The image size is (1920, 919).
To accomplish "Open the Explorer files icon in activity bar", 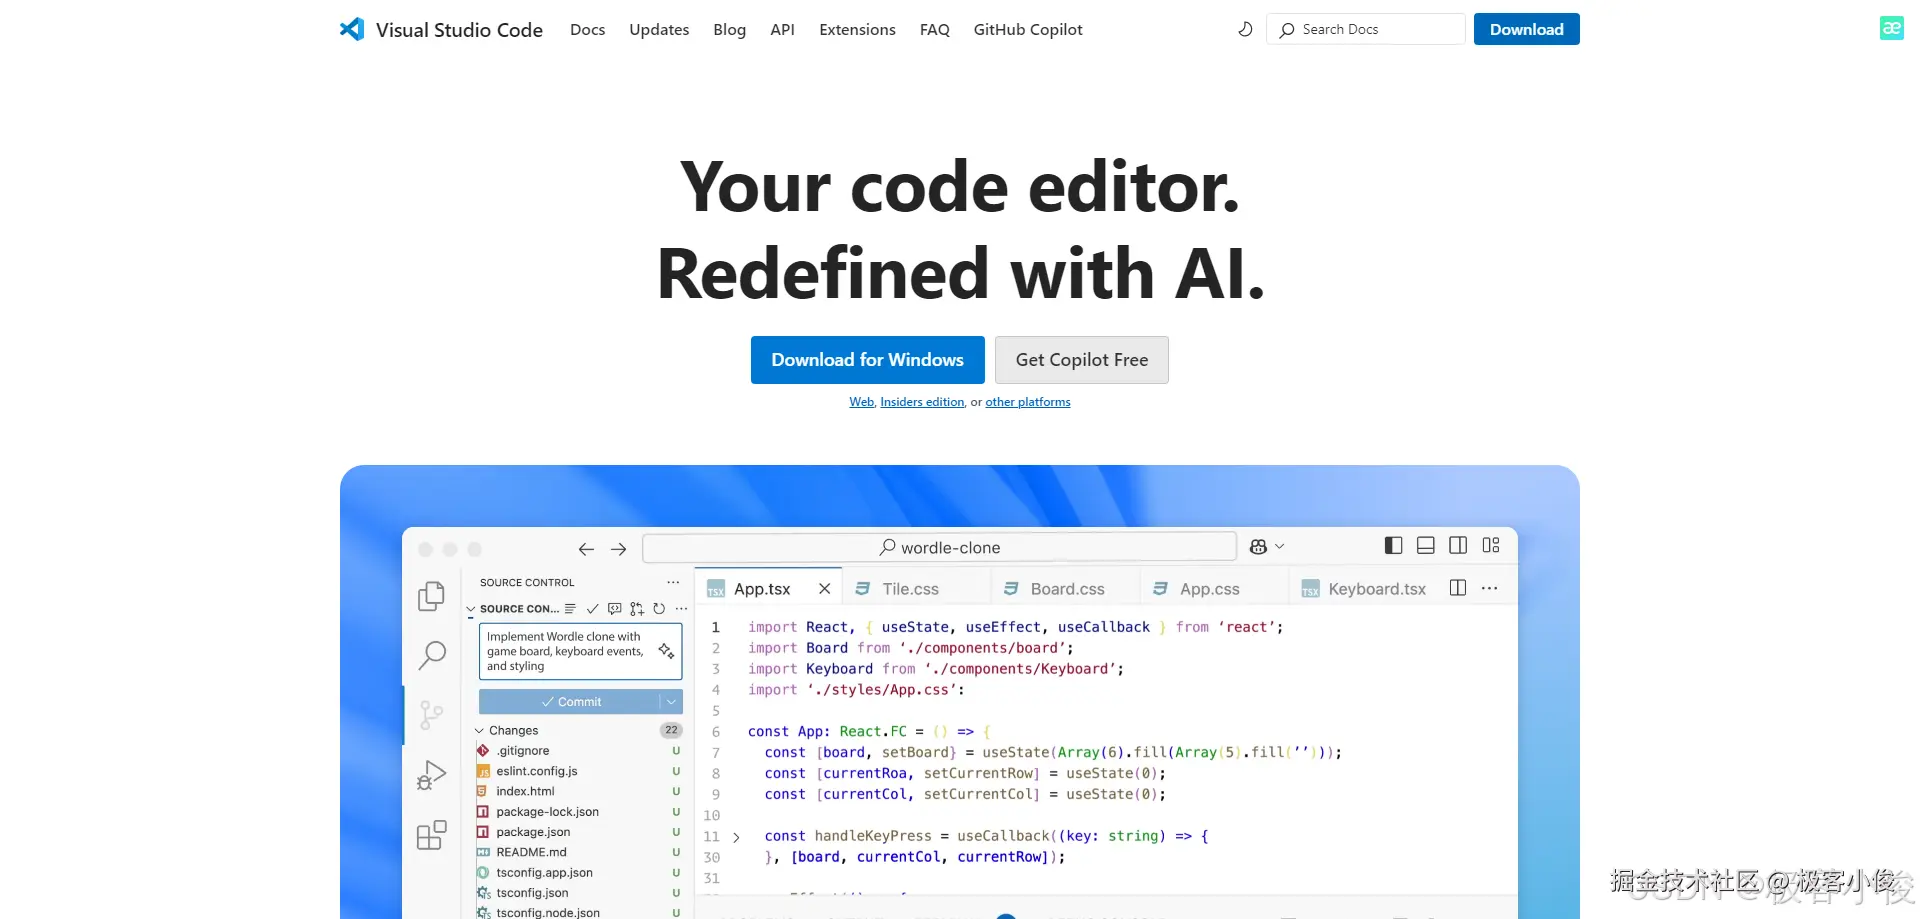I will tap(431, 596).
